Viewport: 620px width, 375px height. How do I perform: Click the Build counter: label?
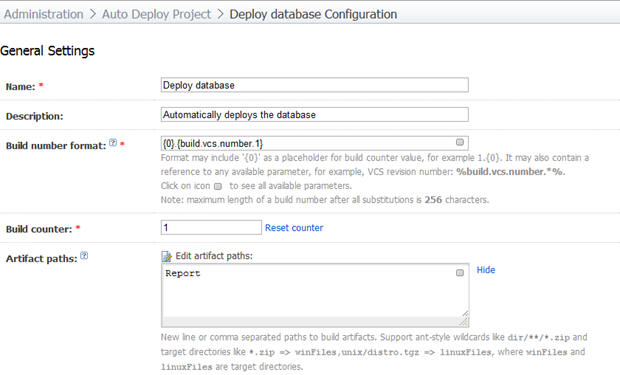39,229
